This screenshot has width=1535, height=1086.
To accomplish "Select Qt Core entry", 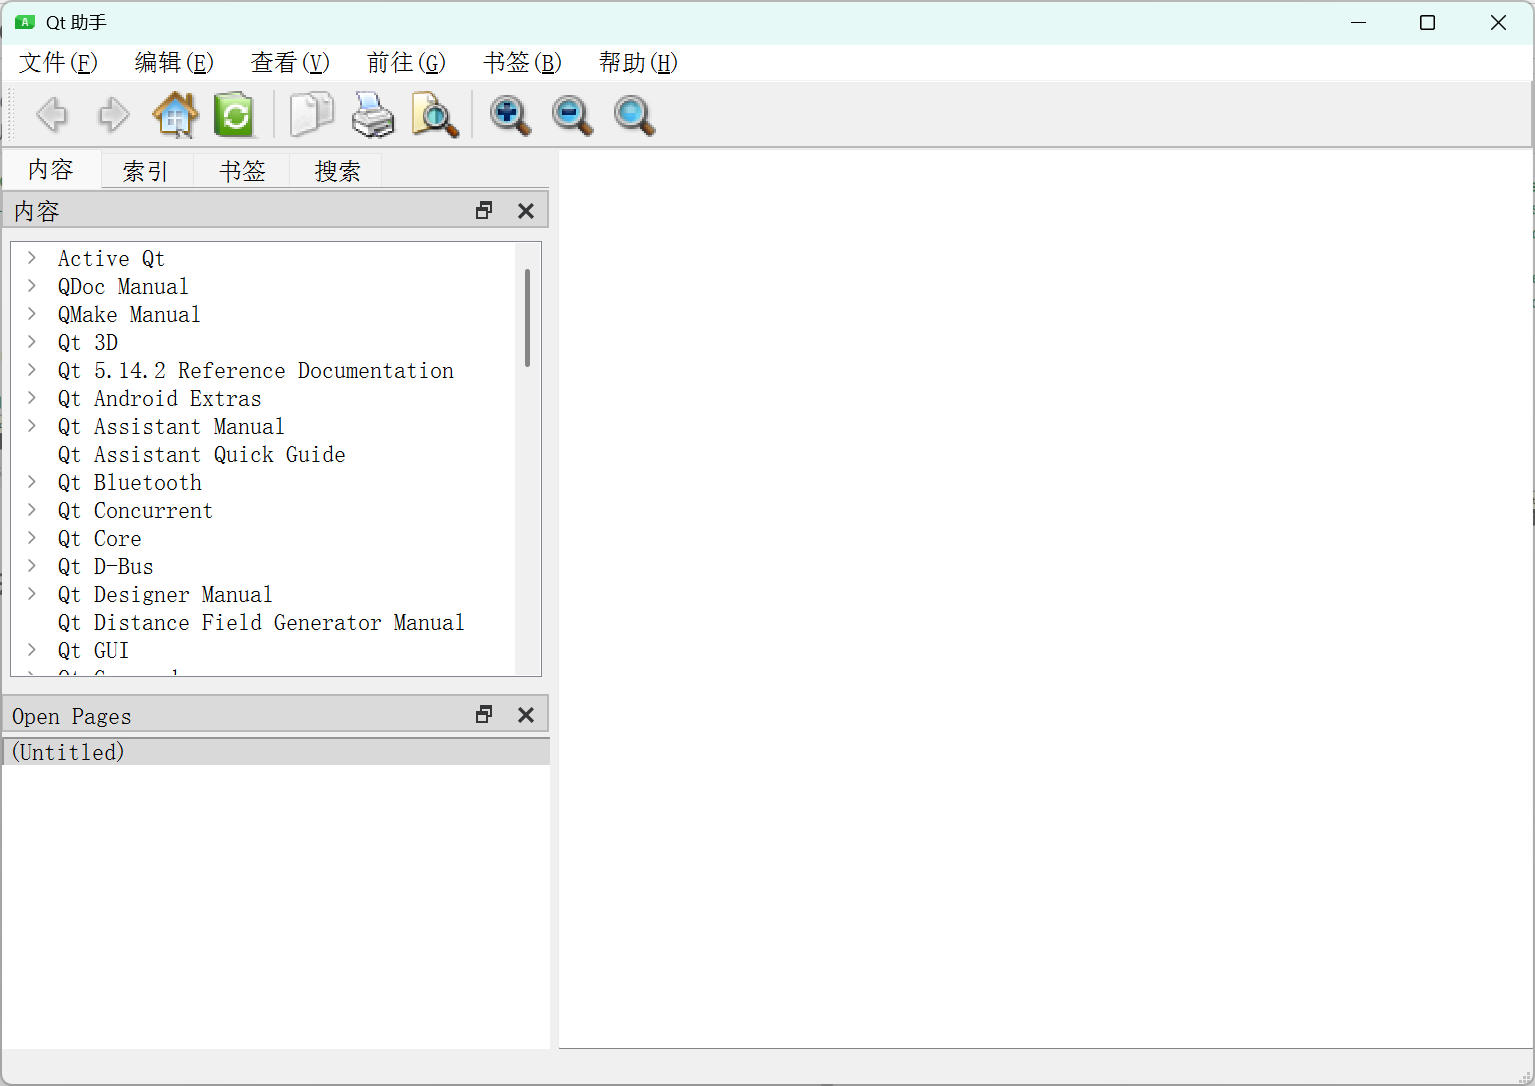I will coord(100,538).
